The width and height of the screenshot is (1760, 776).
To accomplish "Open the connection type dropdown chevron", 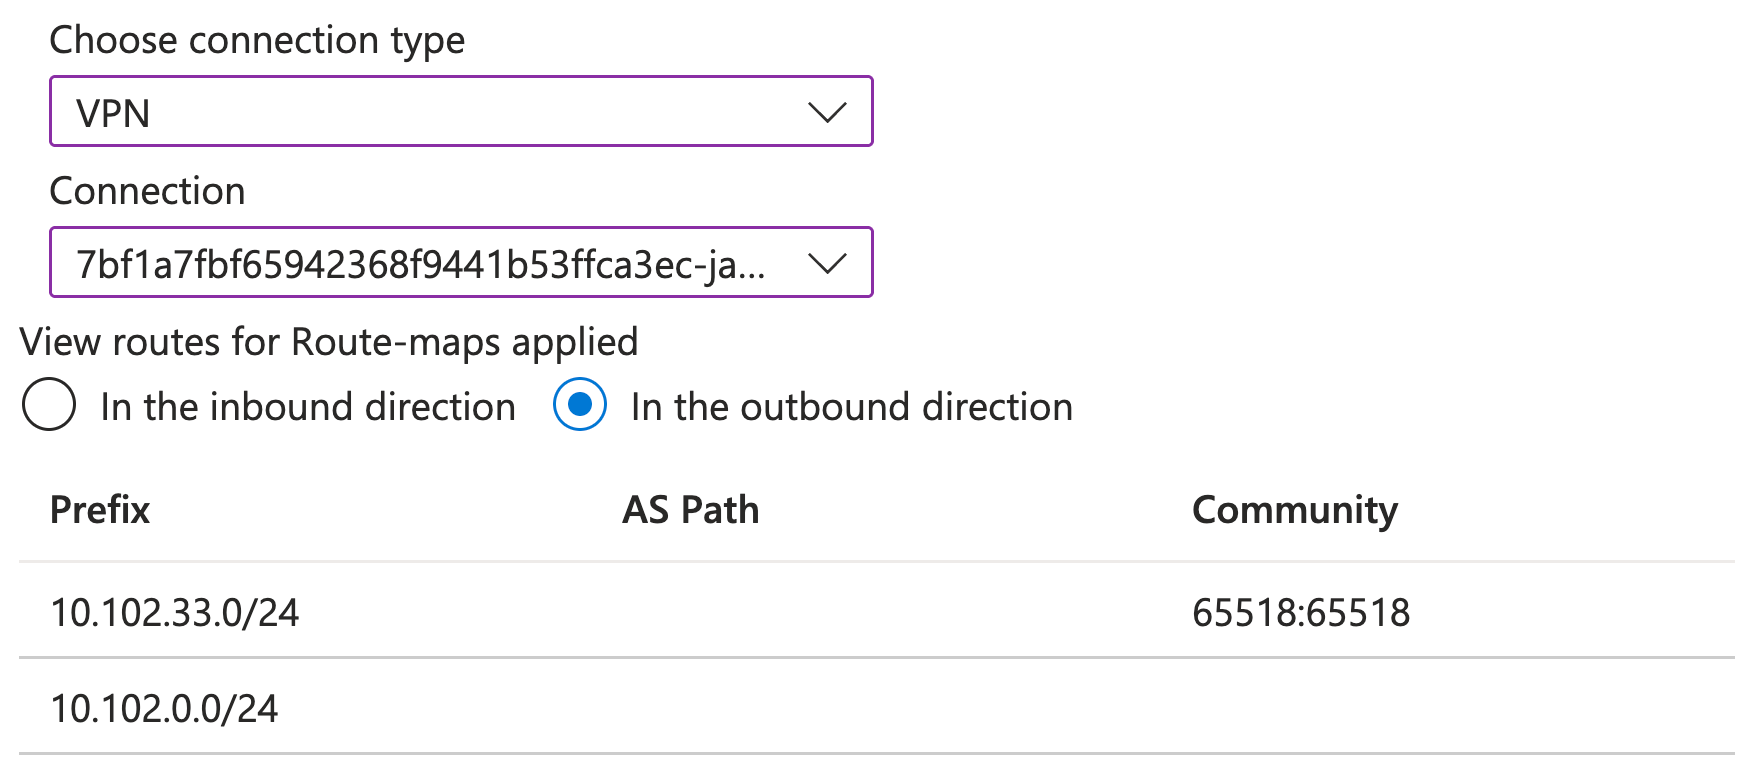I will pos(827,112).
